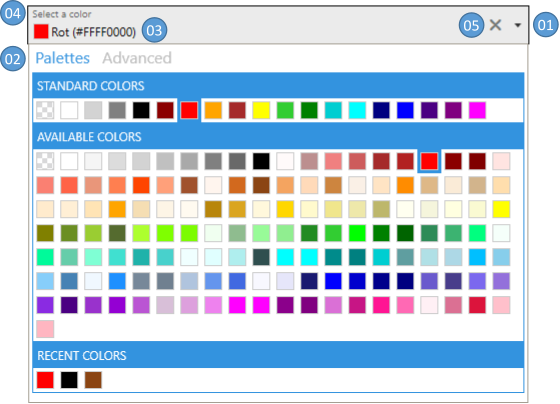Image resolution: width=560 pixels, height=404 pixels.
Task: Select the light gray swatch in Standard Colors
Action: (93, 110)
